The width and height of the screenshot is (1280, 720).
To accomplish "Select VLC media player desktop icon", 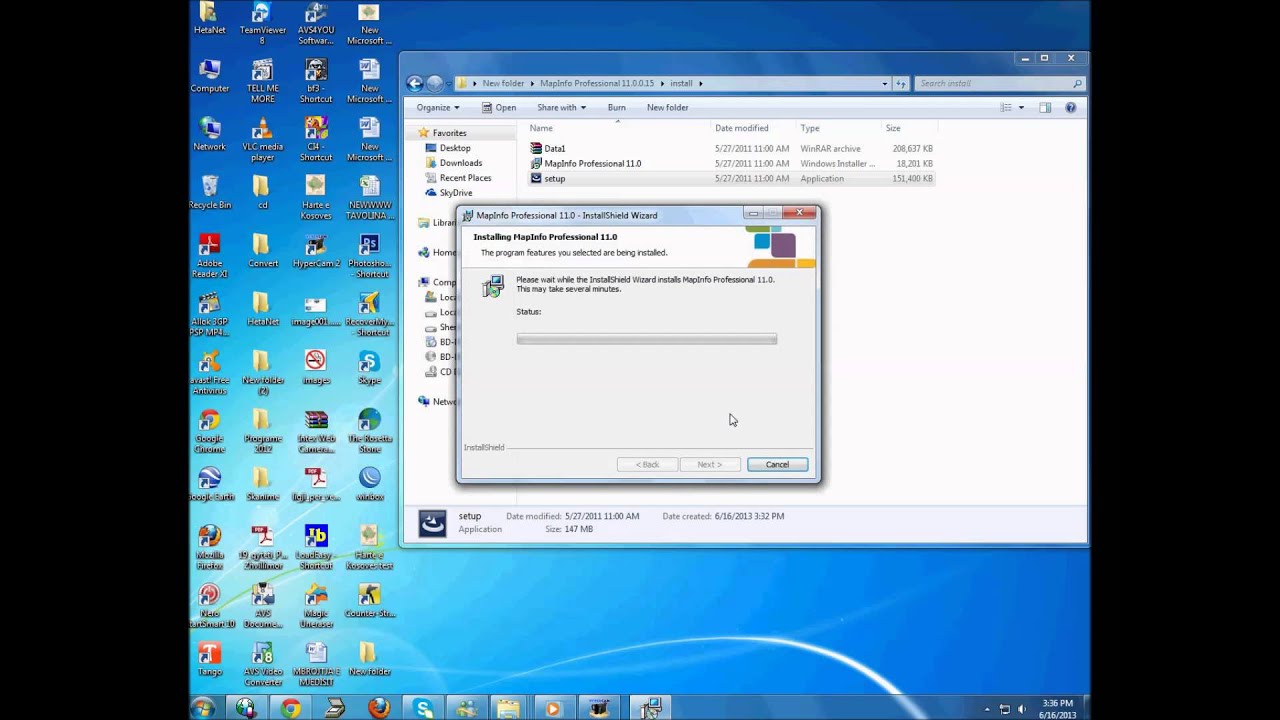I will 262,140.
